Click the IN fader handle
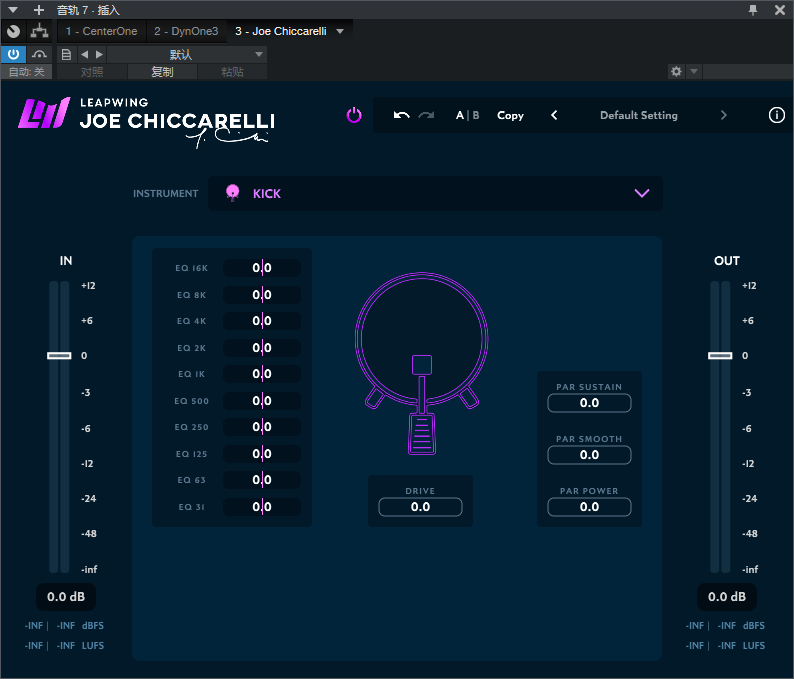Viewport: 794px width, 679px height. click(x=59, y=355)
